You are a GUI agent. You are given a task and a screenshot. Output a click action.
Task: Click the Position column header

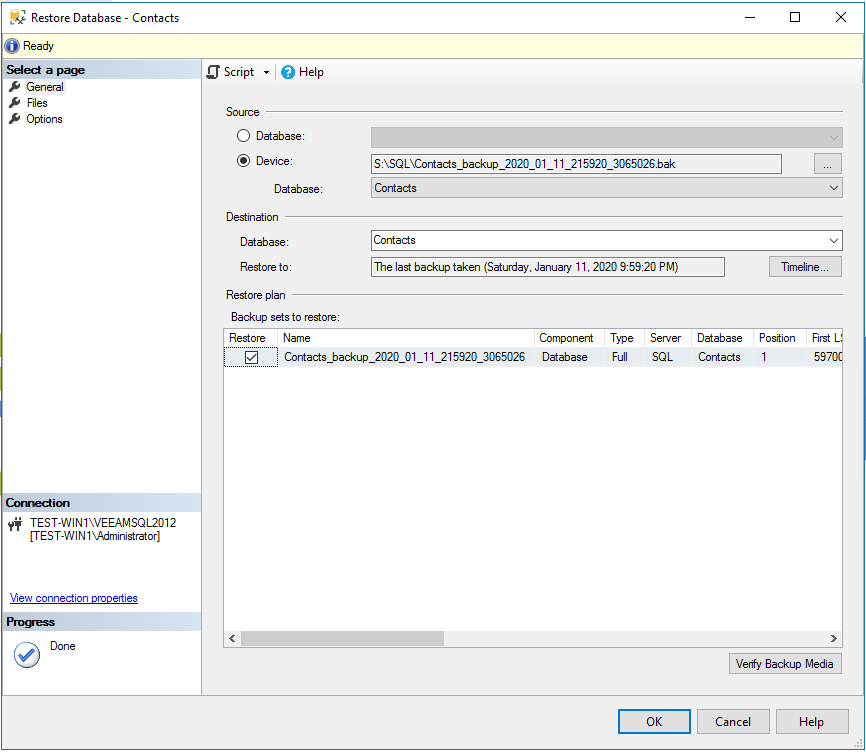(780, 338)
